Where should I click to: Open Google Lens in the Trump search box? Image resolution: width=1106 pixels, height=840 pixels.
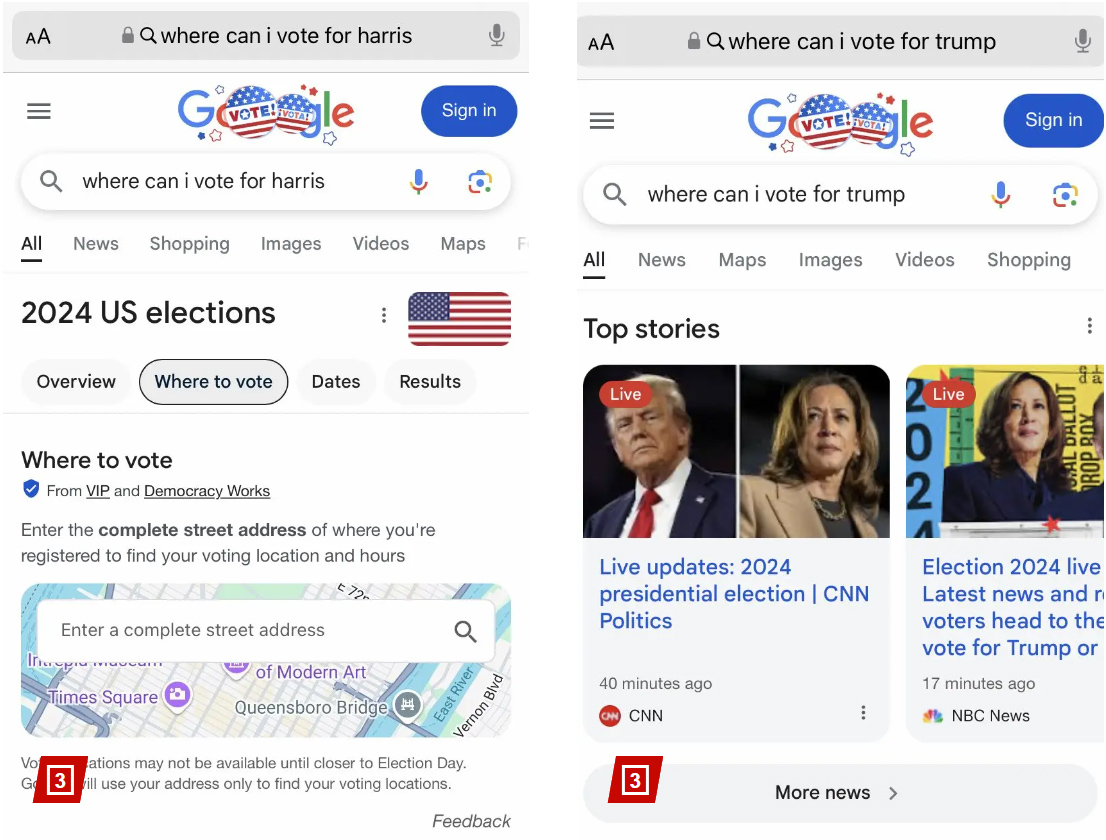1065,195
